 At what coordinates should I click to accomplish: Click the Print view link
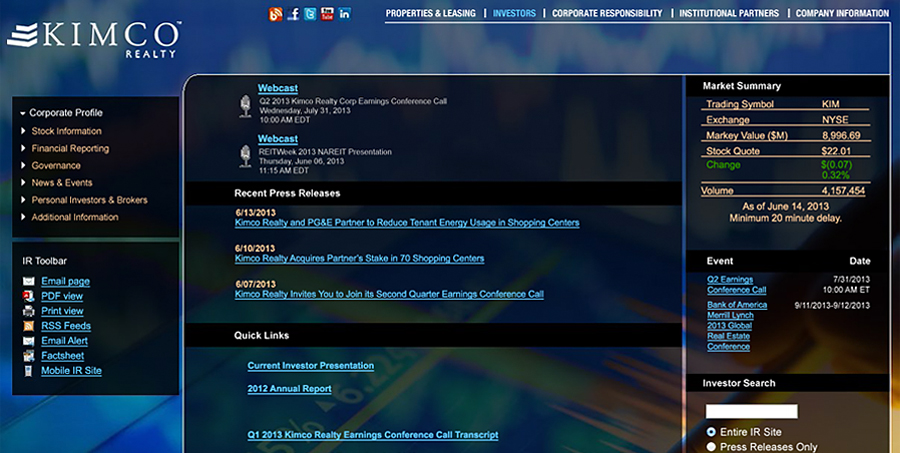click(62, 311)
